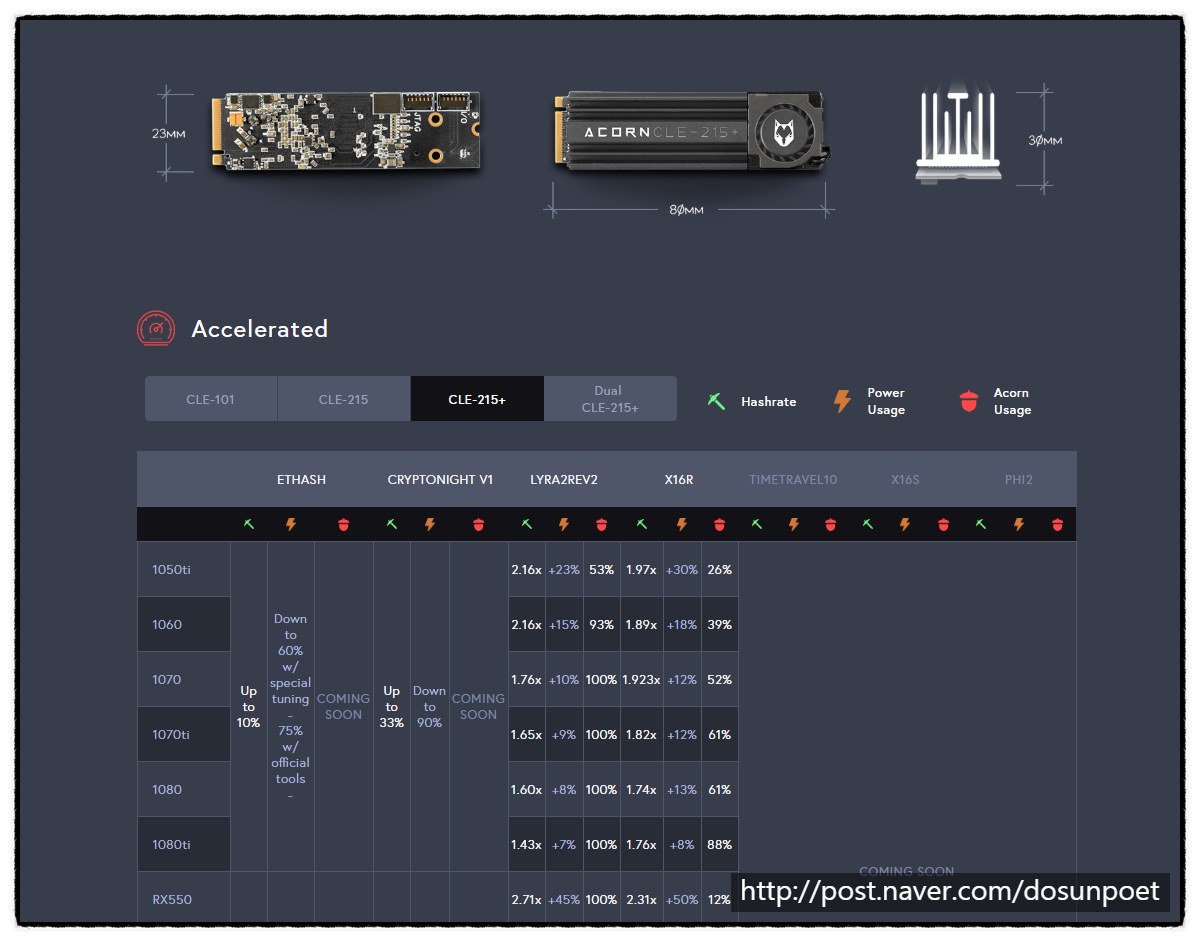Click the 1060 '93%' acorn usage cell

(601, 625)
